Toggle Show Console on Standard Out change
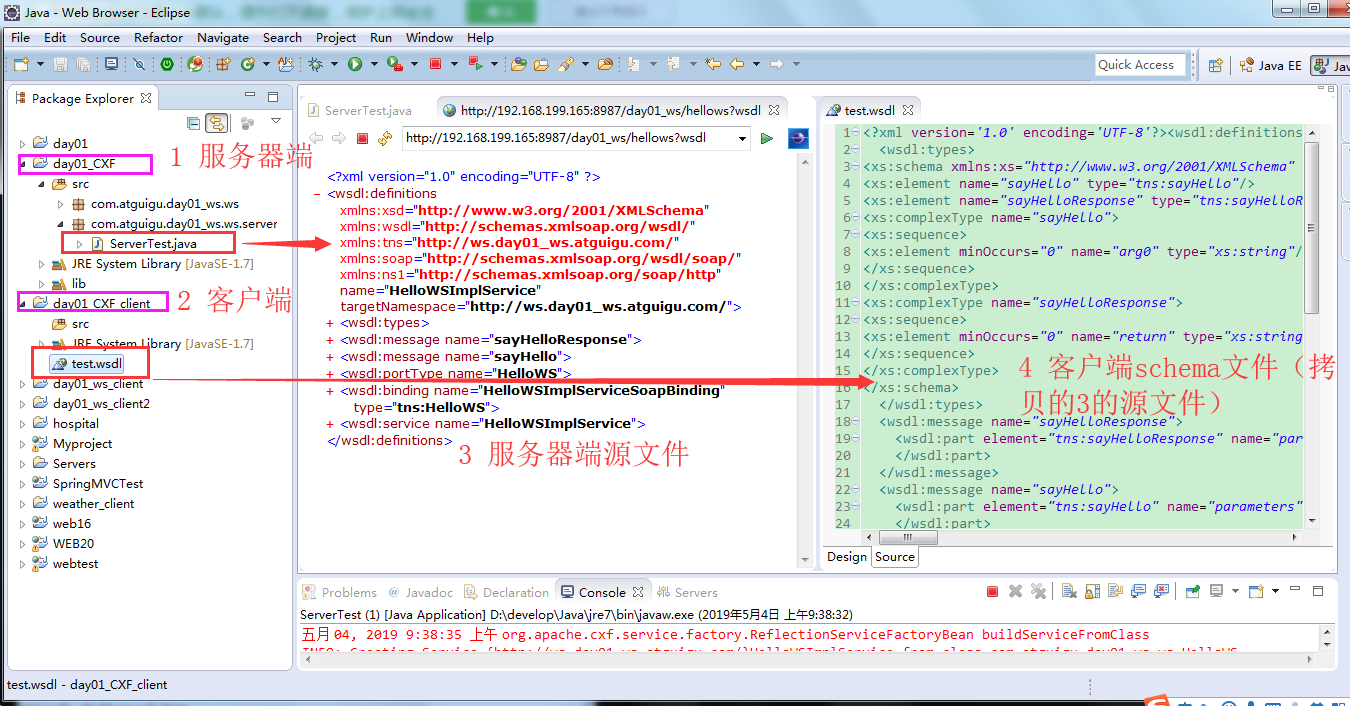The image size is (1350, 706). (1138, 592)
